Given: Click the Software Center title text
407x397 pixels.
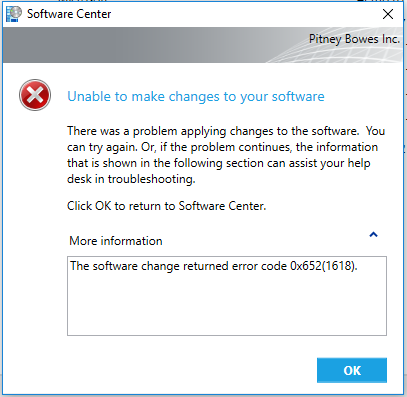Looking at the screenshot, I should click(x=69, y=14).
